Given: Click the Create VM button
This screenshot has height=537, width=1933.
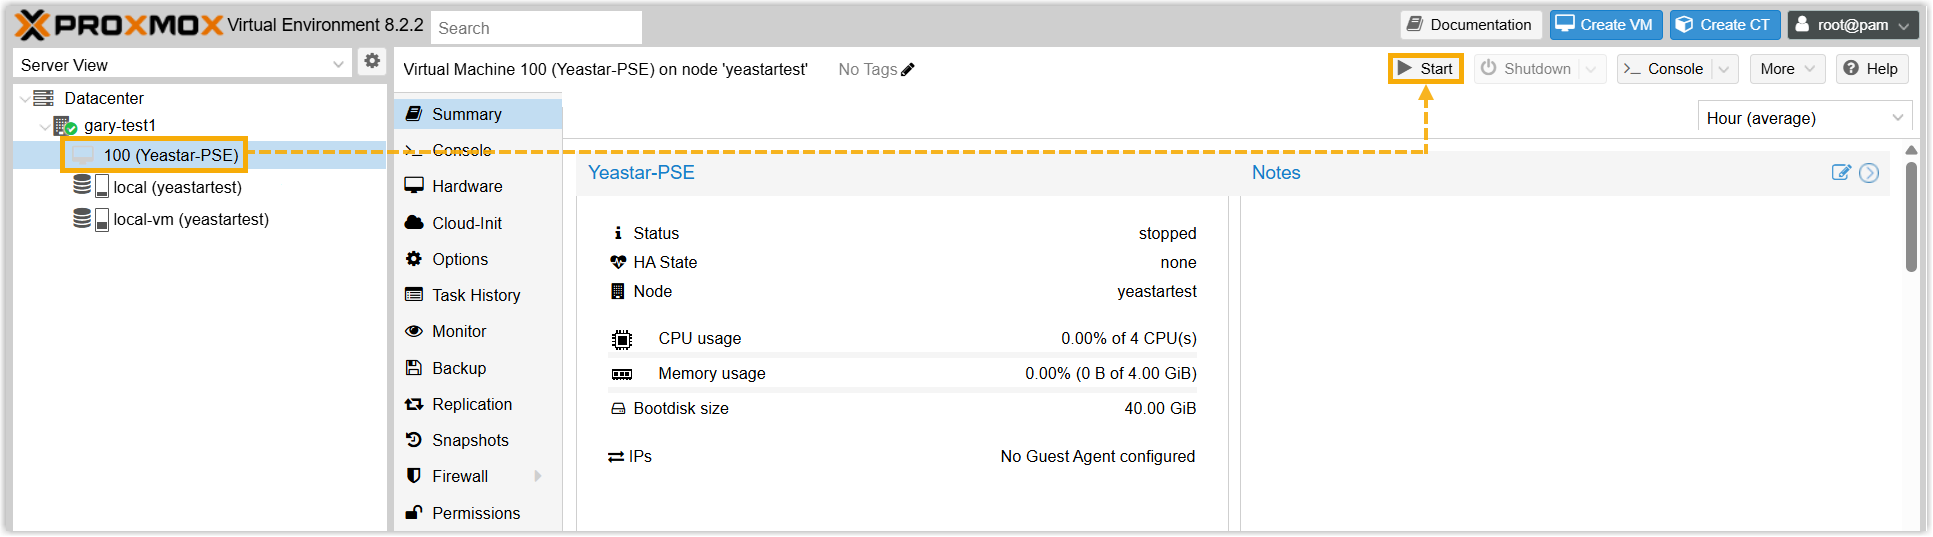Looking at the screenshot, I should click(x=1605, y=25).
